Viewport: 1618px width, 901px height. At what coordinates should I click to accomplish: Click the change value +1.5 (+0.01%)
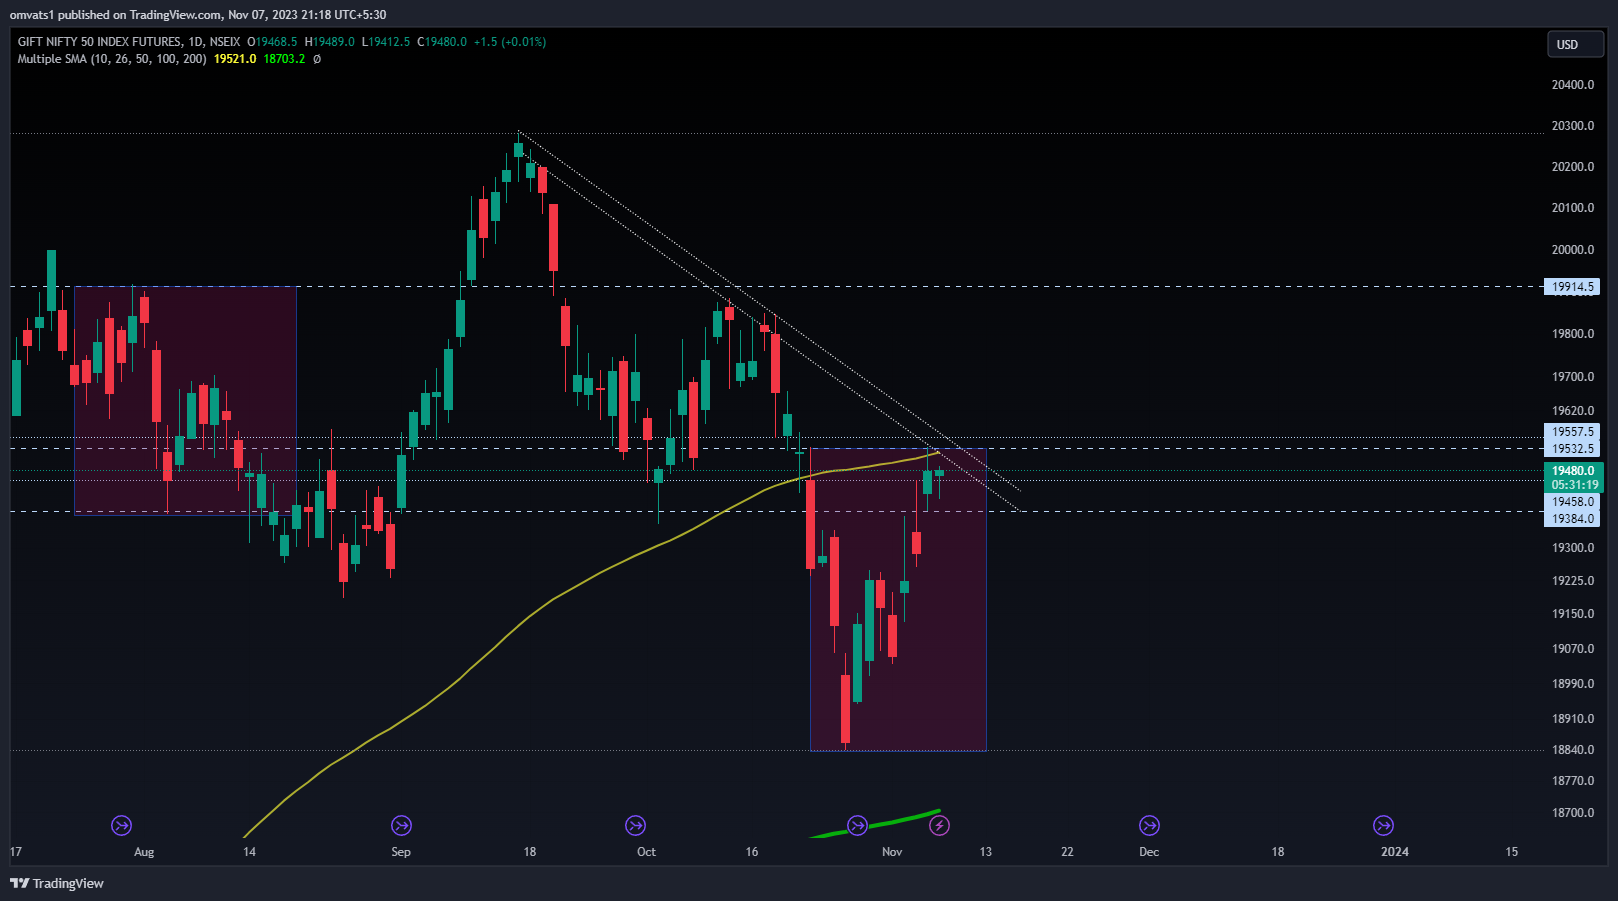pyautogui.click(x=510, y=42)
